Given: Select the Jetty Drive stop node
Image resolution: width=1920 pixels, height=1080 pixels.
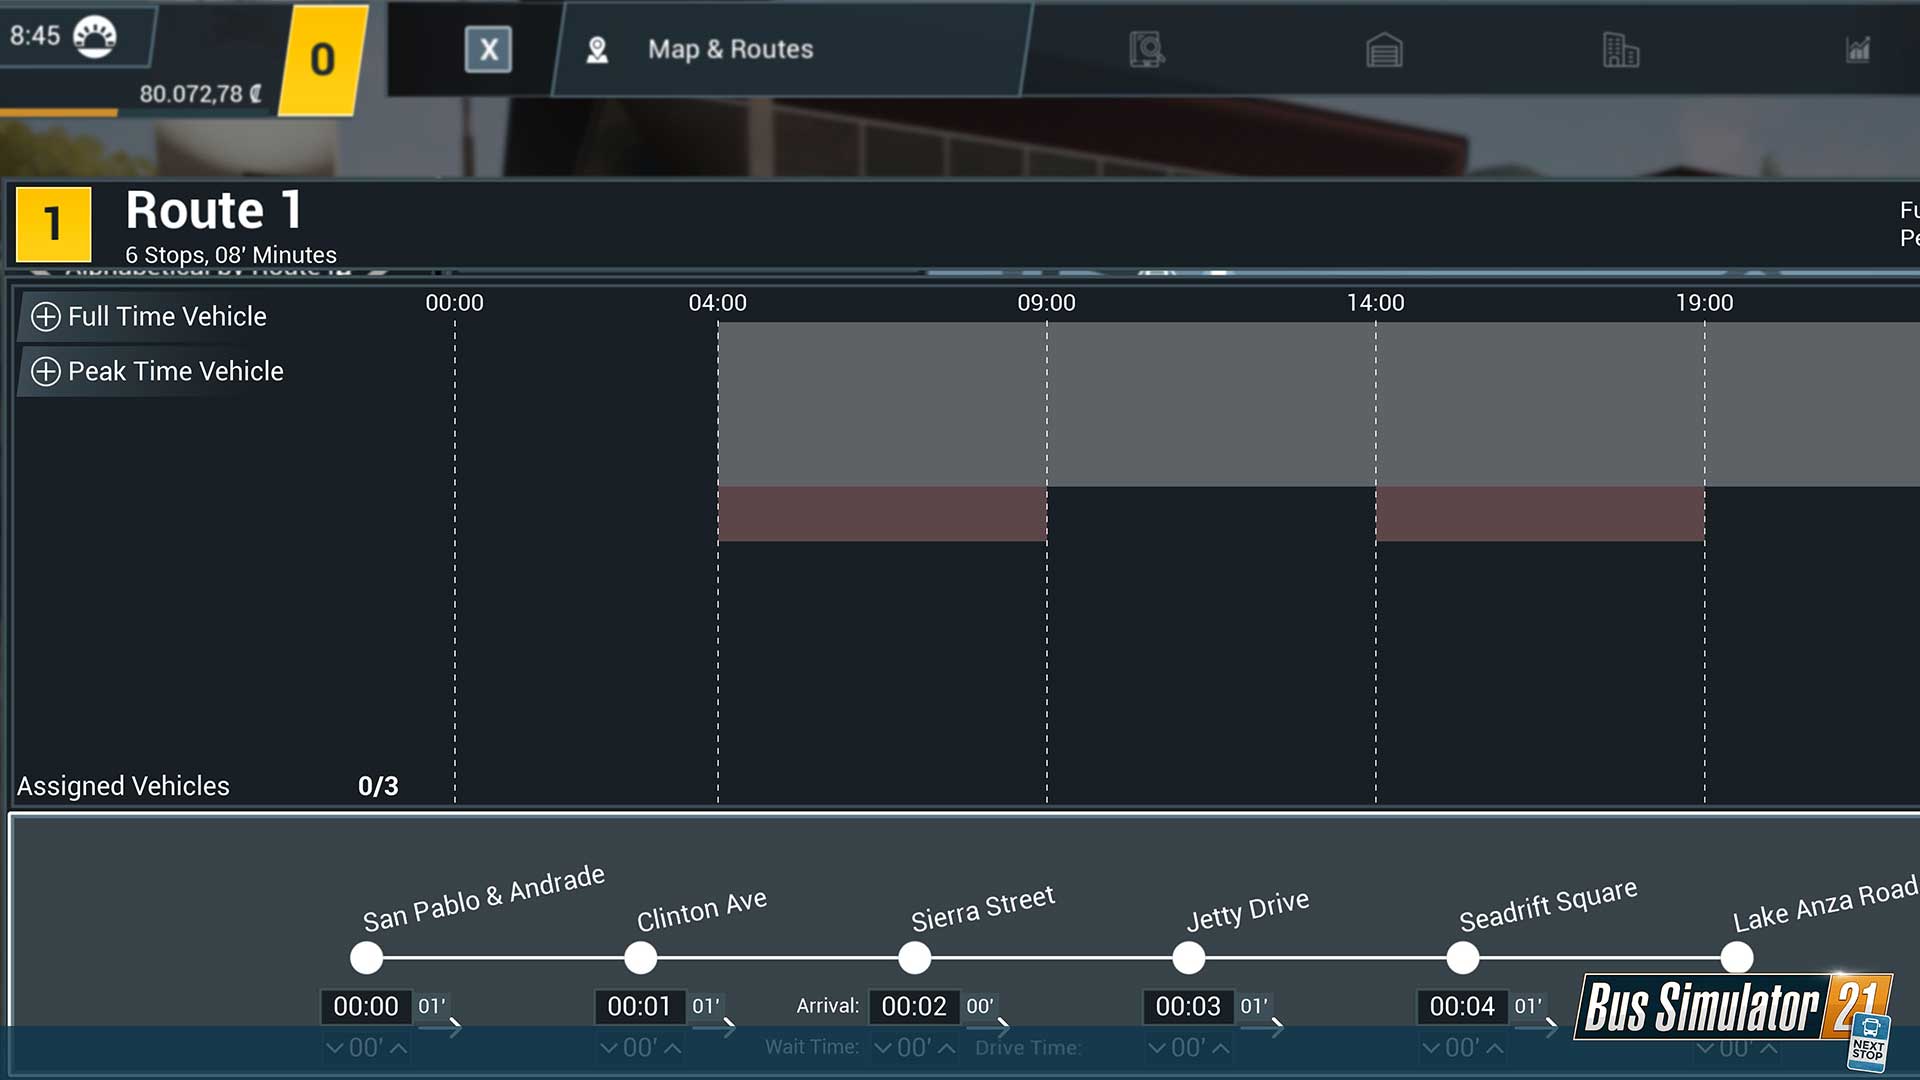Looking at the screenshot, I should [1188, 958].
